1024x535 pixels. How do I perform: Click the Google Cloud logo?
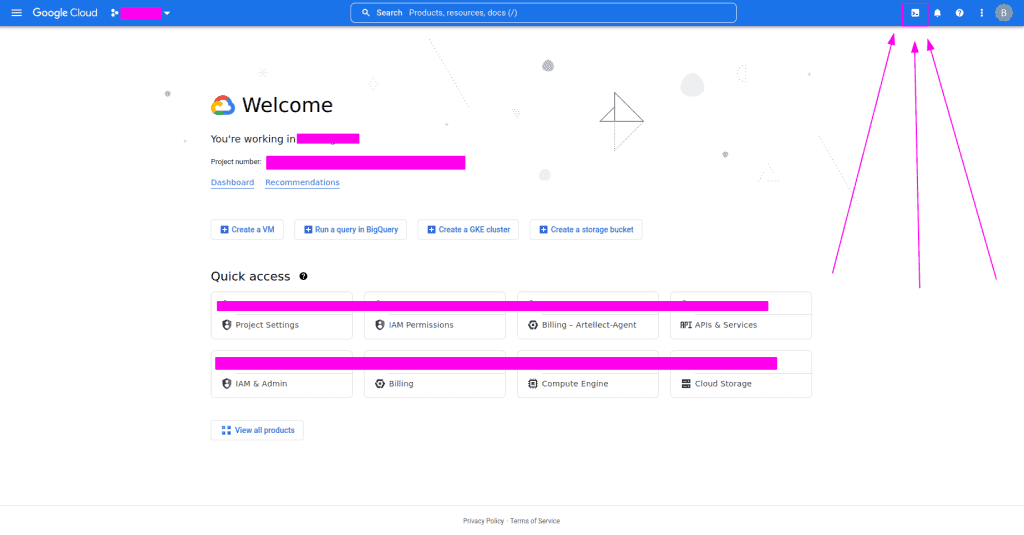tap(65, 13)
